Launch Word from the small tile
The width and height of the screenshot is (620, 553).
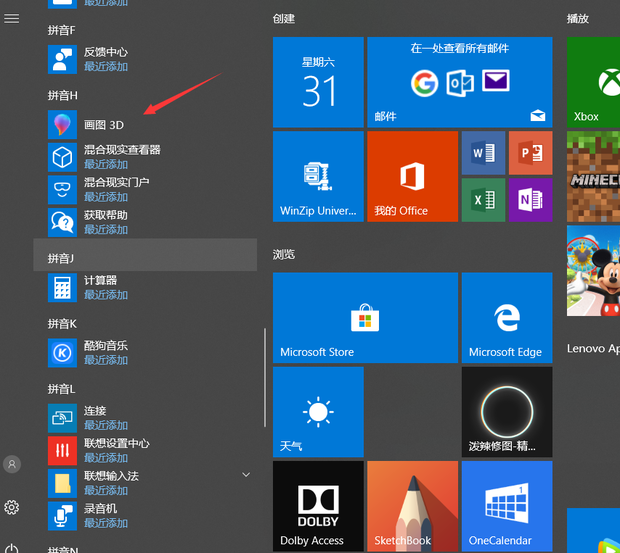point(483,153)
